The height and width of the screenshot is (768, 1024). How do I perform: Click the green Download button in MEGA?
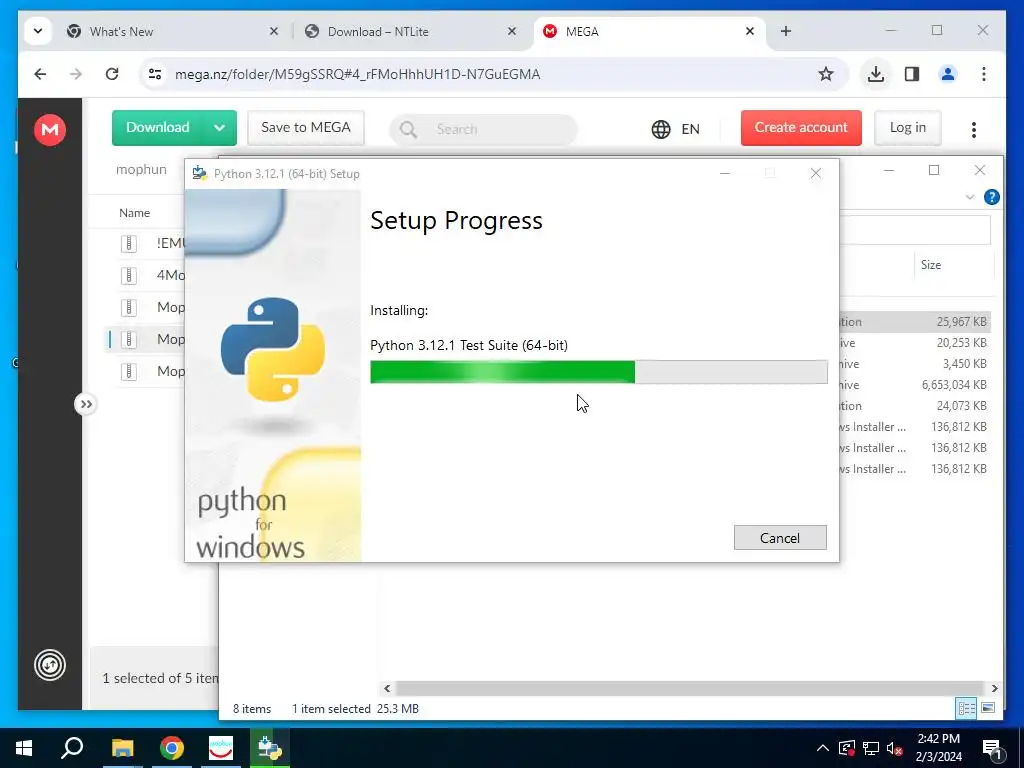pyautogui.click(x=158, y=127)
